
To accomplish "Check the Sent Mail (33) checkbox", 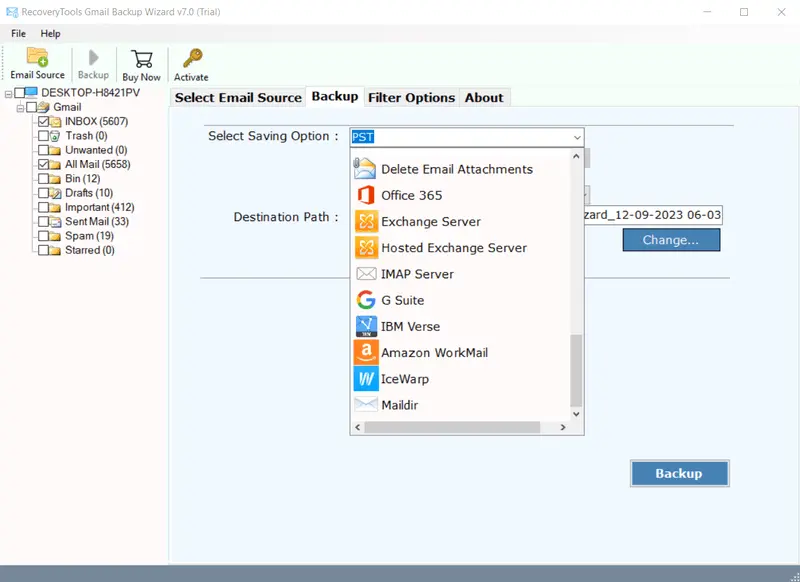I will pyautogui.click(x=43, y=221).
